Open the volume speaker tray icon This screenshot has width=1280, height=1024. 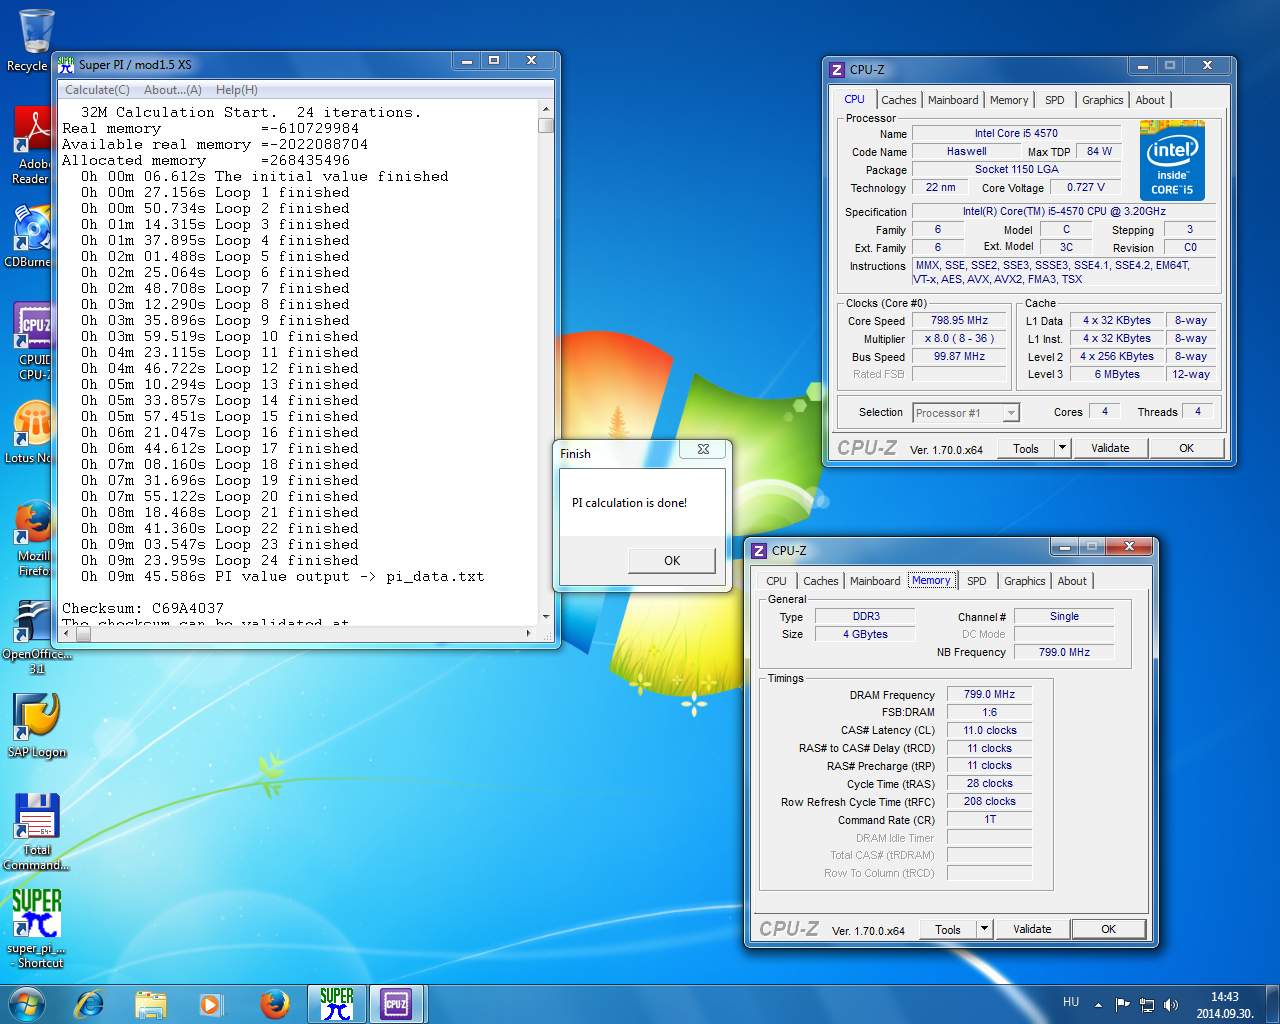coord(1171,1004)
